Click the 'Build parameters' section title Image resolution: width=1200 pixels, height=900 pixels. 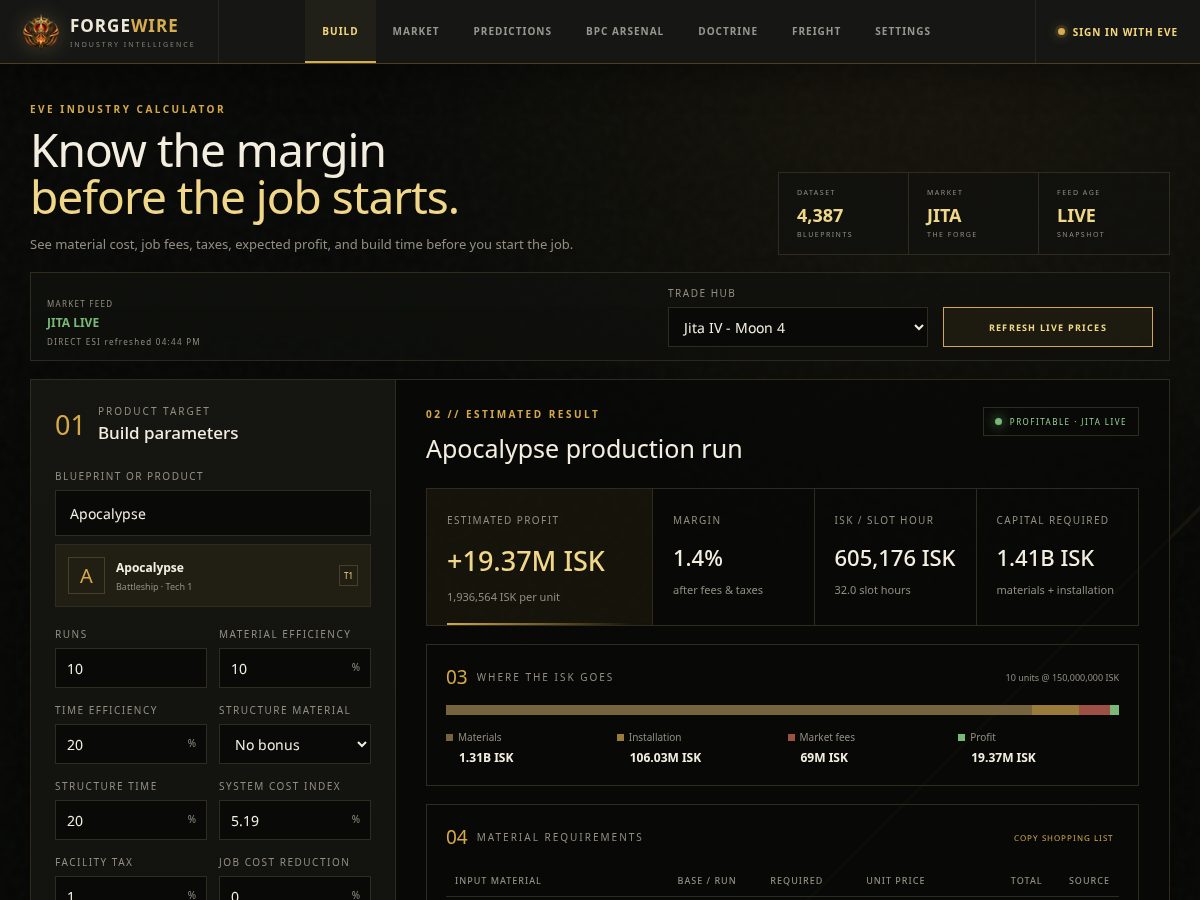point(168,433)
